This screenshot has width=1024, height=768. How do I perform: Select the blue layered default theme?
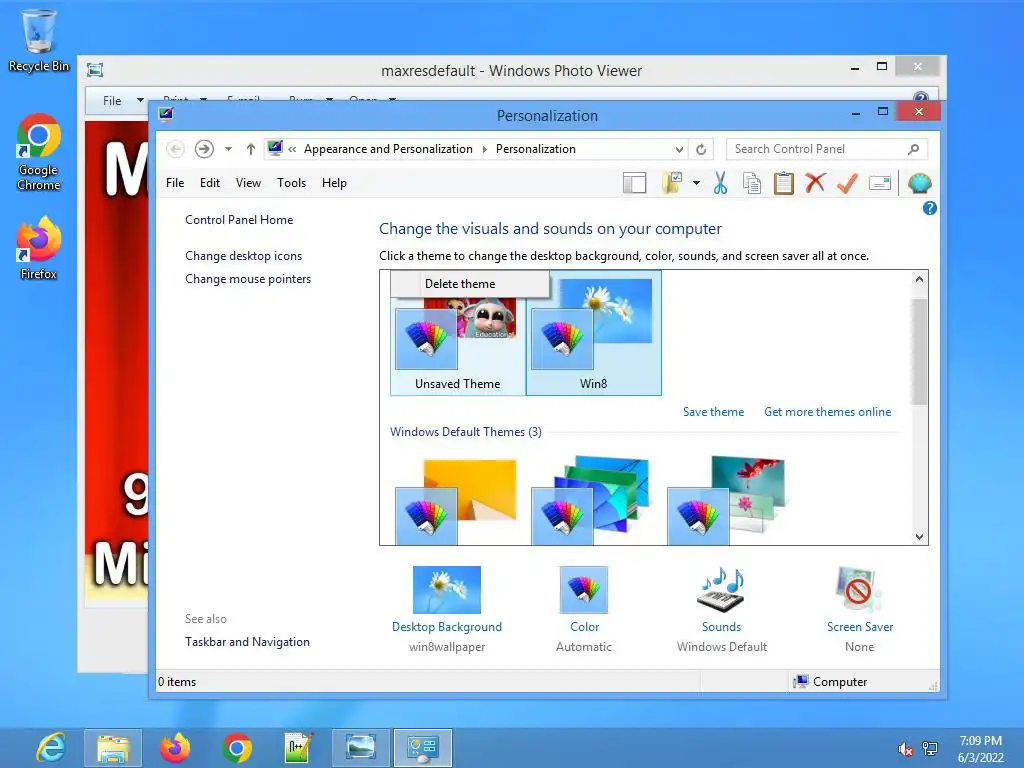590,501
